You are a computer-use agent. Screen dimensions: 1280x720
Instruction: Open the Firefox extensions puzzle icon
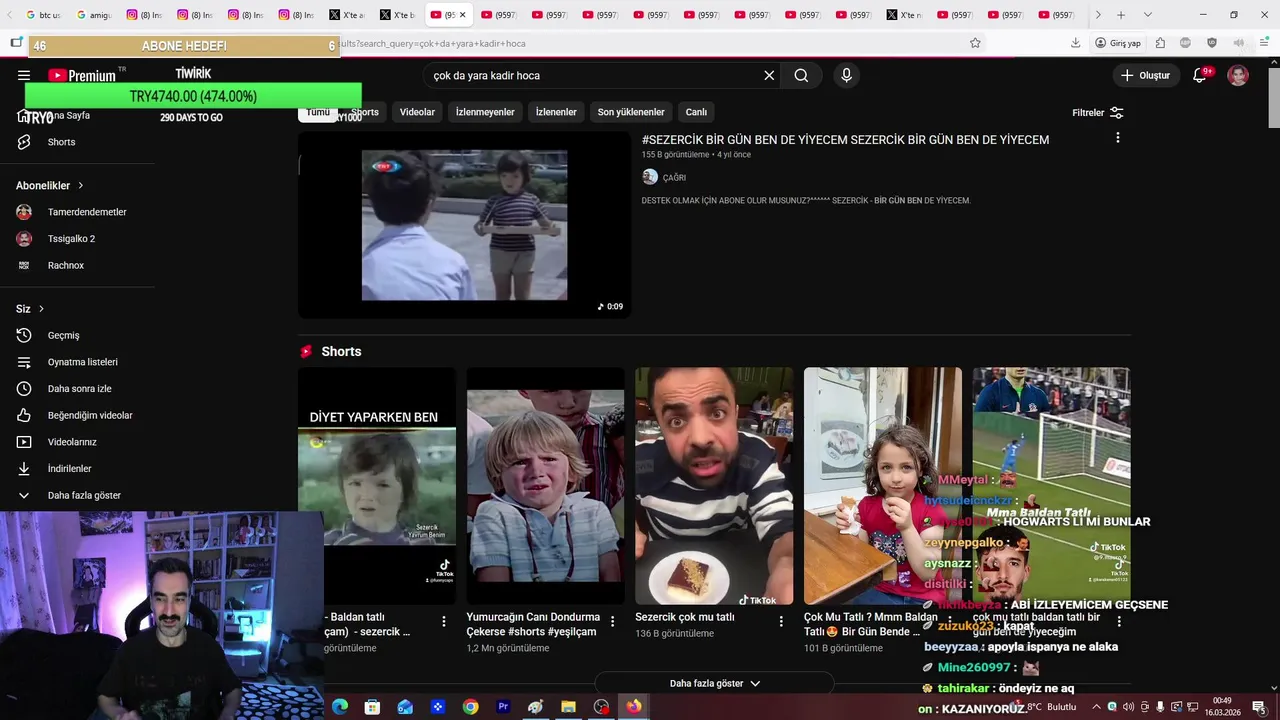1160,43
